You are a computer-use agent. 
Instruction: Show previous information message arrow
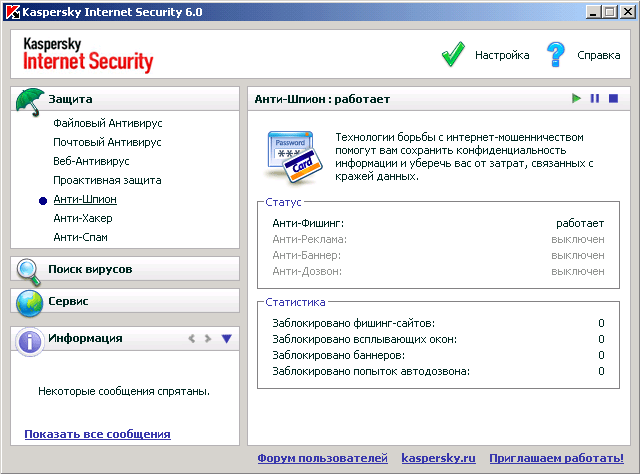tap(191, 339)
